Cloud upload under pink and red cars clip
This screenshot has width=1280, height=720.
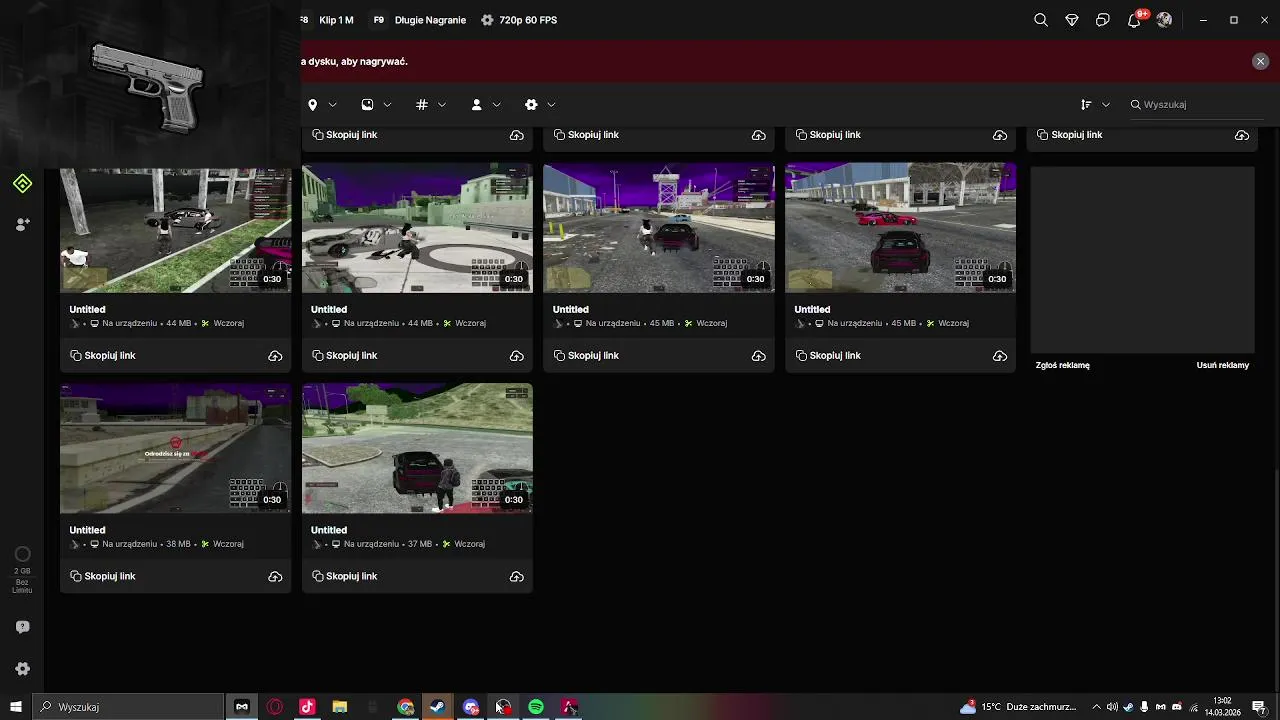point(1000,355)
